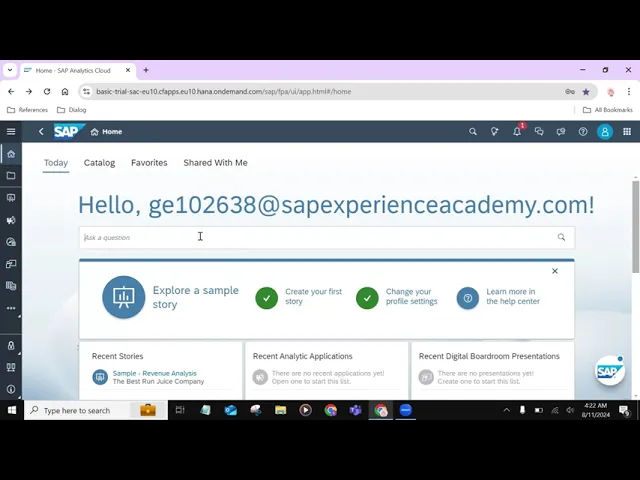Viewport: 640px width, 480px height.
Task: Open the Security lock sidebar icon
Action: tap(11, 345)
